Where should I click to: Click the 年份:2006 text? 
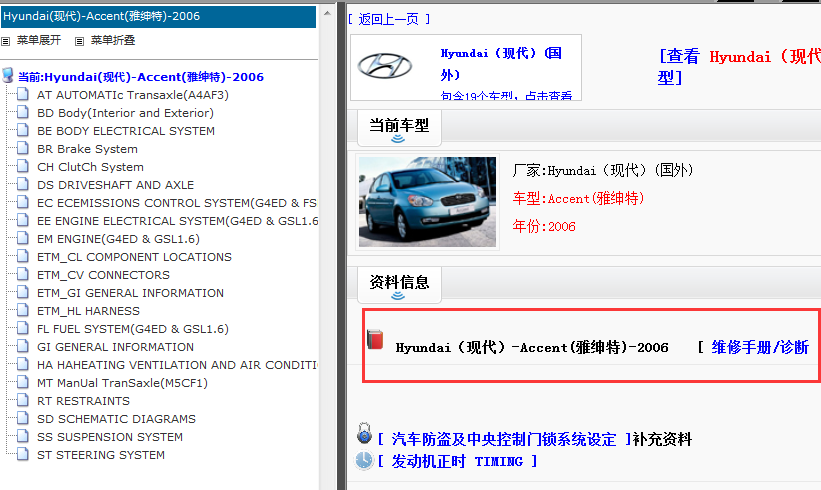[x=543, y=226]
